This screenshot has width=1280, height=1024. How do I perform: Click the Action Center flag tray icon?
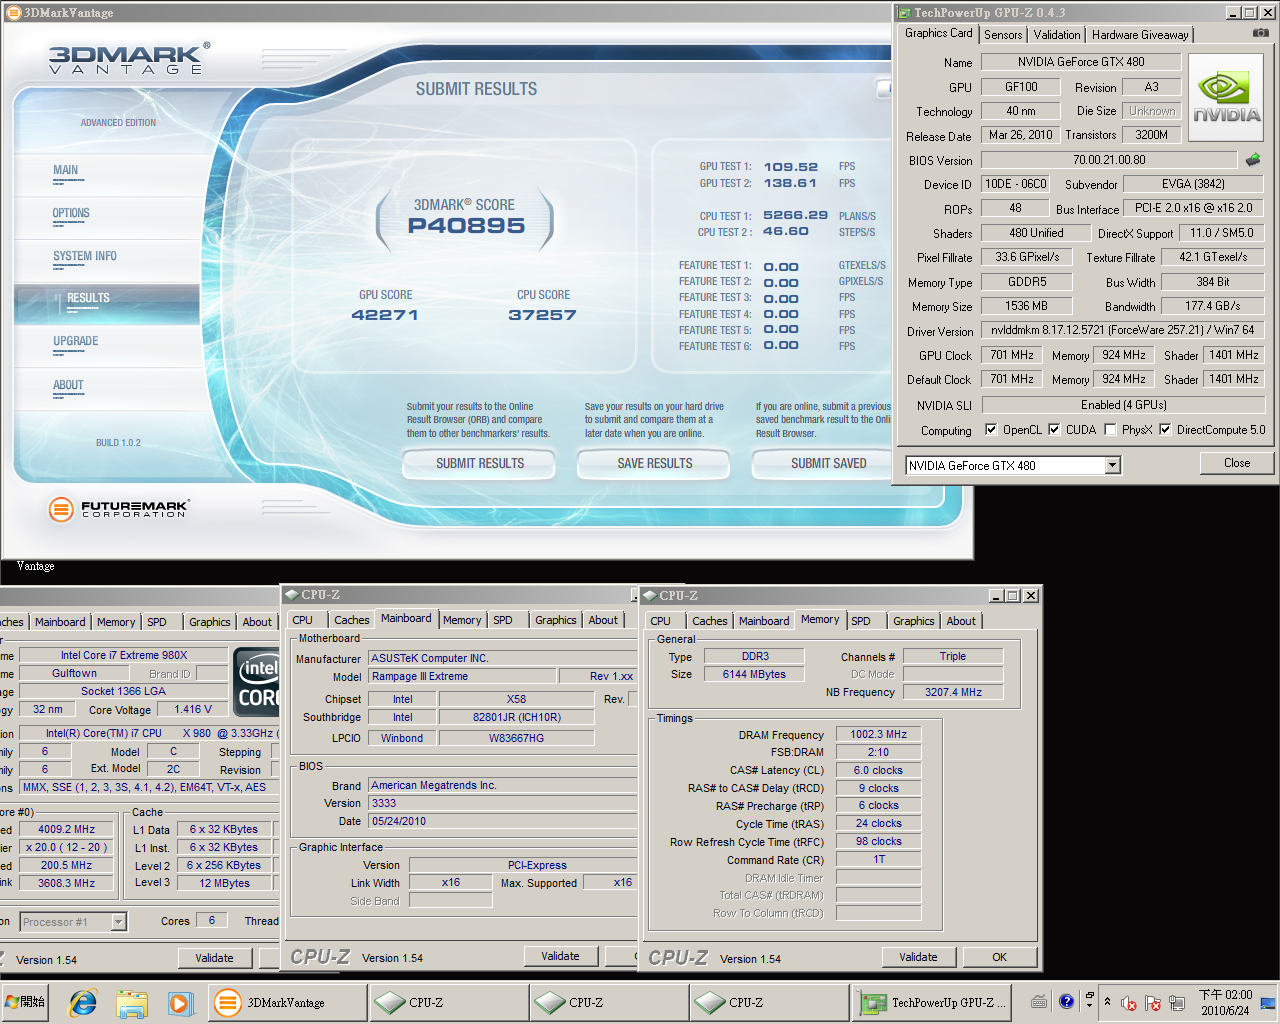click(1152, 1002)
